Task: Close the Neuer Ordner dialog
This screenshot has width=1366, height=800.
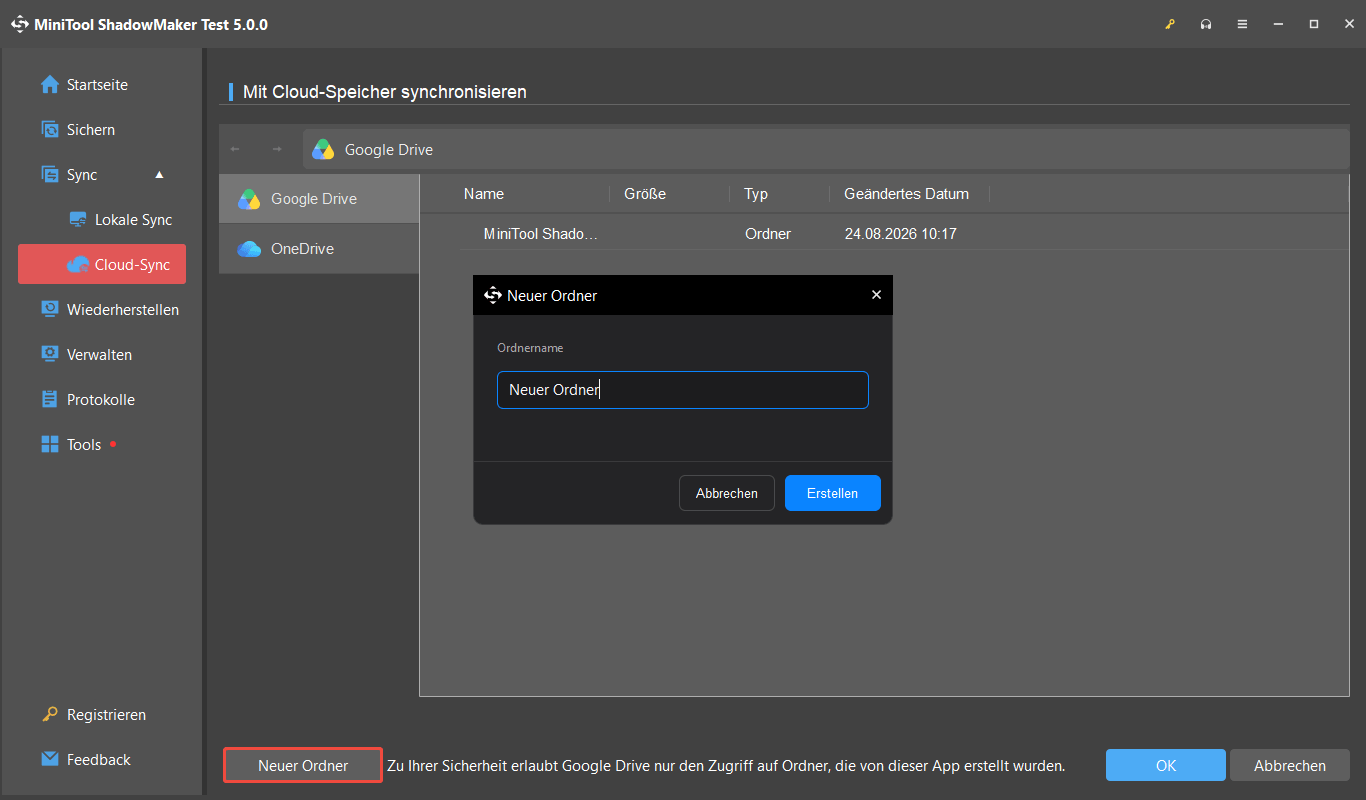Action: (876, 295)
